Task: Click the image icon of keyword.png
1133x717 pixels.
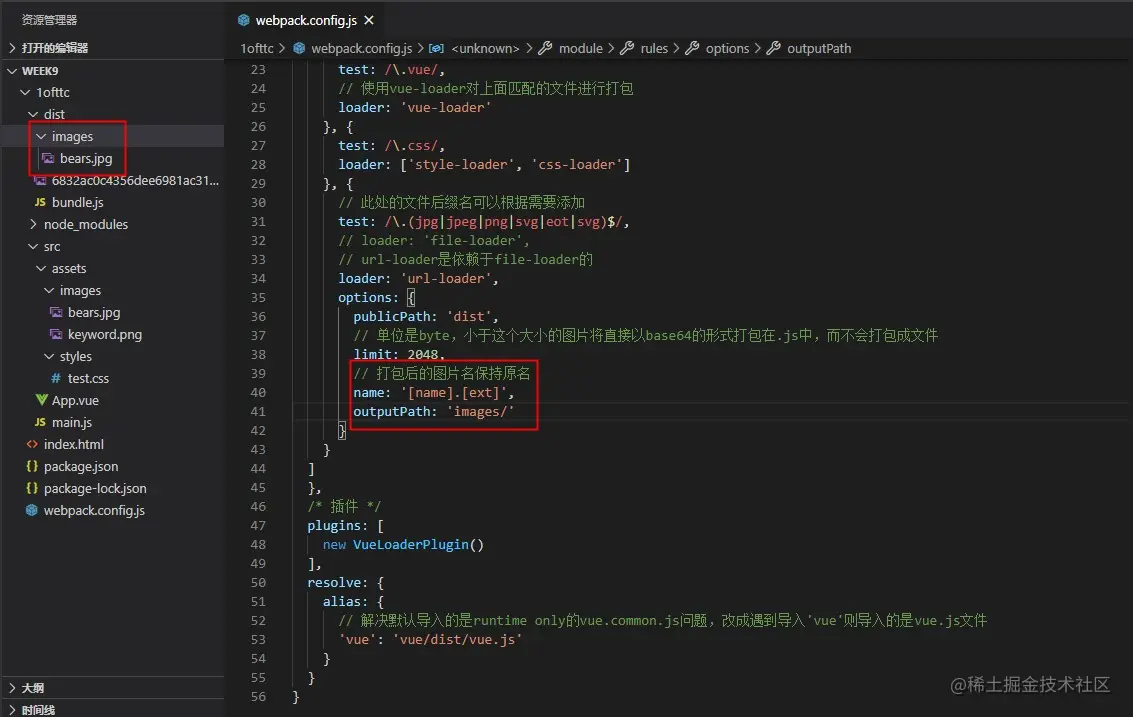Action: [56, 335]
